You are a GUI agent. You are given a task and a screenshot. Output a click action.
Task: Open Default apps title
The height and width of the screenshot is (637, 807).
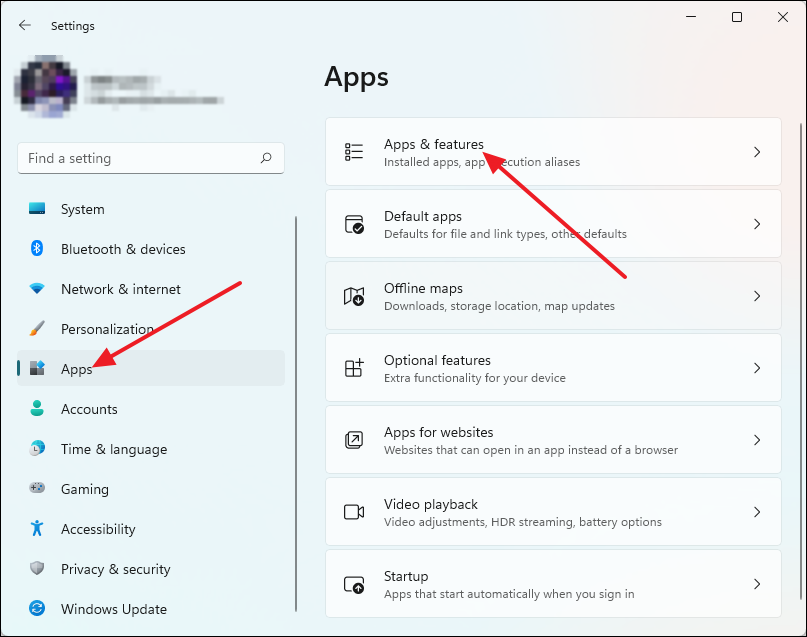423,216
